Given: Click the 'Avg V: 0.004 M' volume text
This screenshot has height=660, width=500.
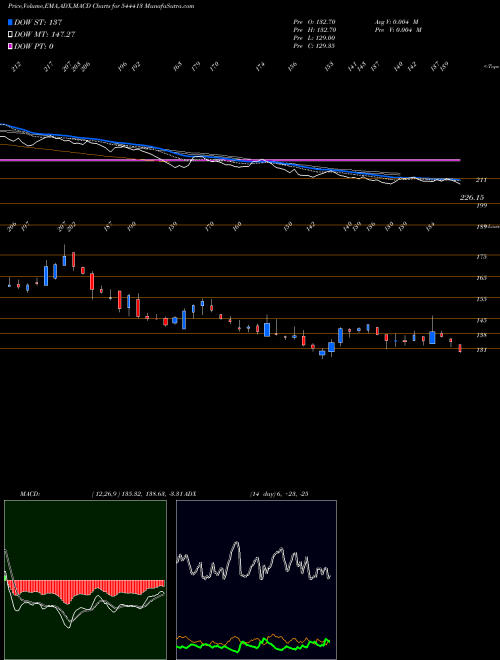Looking at the screenshot, I should (396, 21).
